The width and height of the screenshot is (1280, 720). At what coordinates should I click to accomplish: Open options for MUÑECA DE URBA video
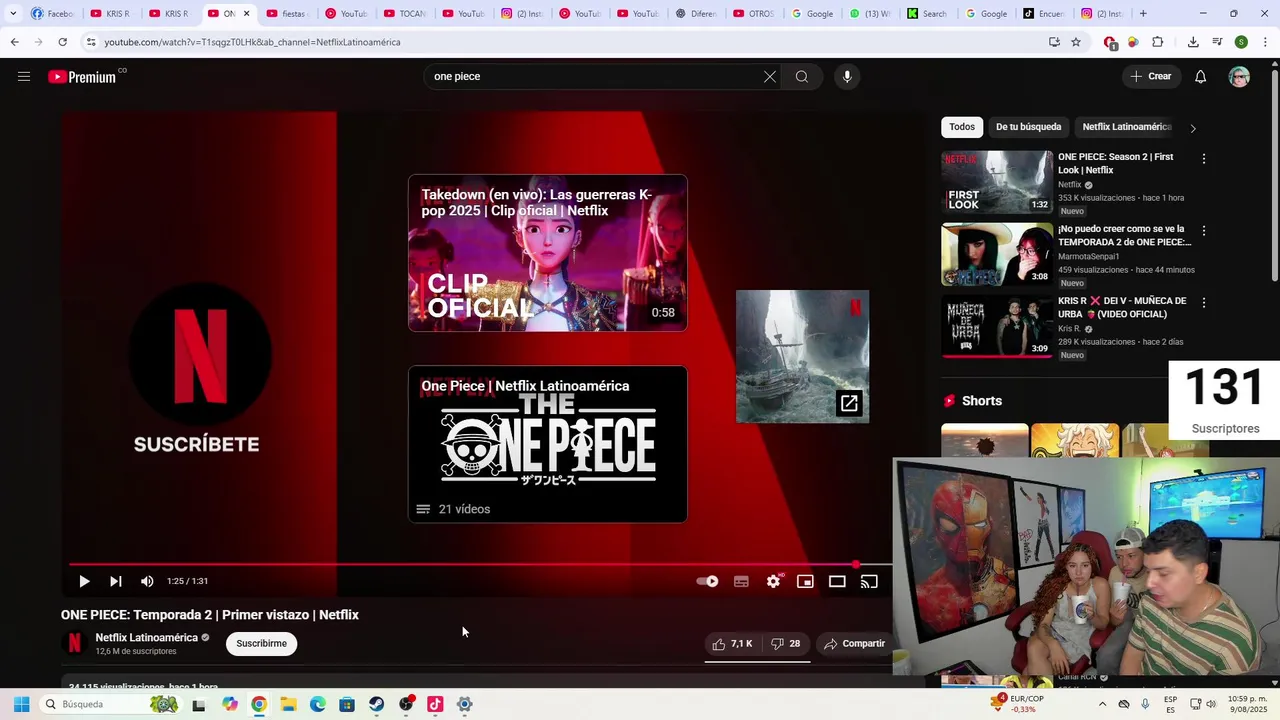coord(1204,303)
